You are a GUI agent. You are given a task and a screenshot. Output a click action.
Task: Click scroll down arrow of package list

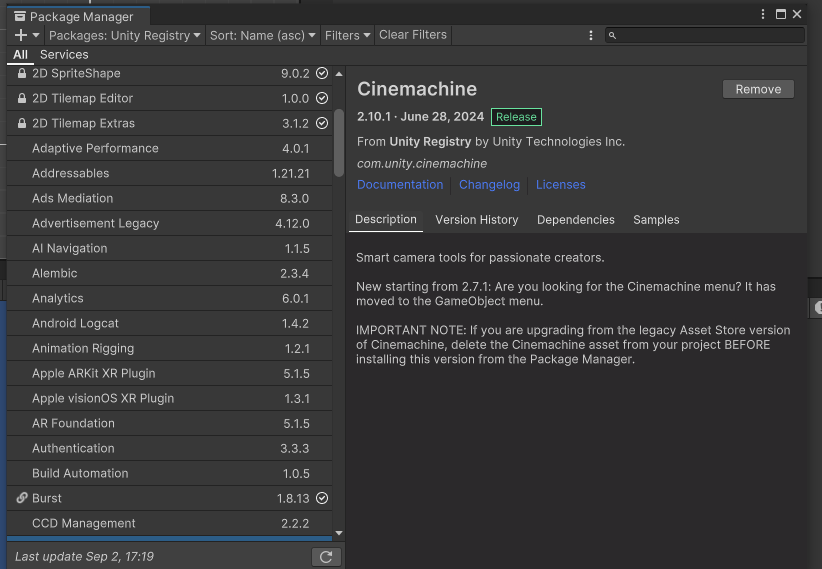coord(339,533)
